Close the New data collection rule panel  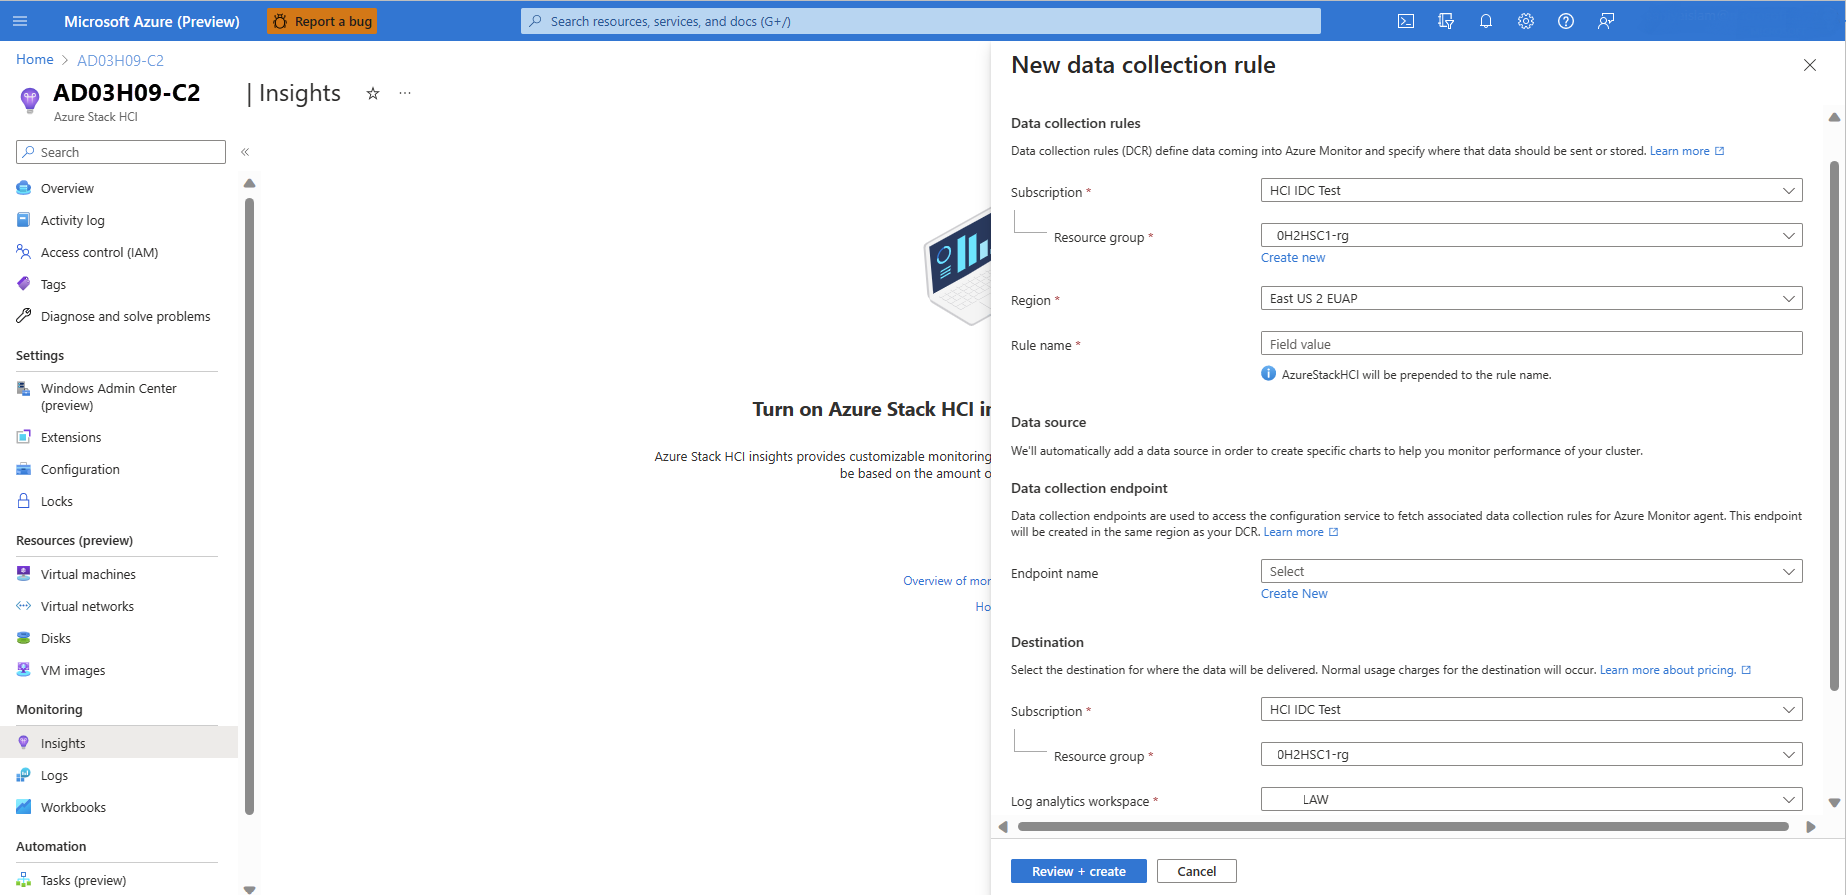1810,65
